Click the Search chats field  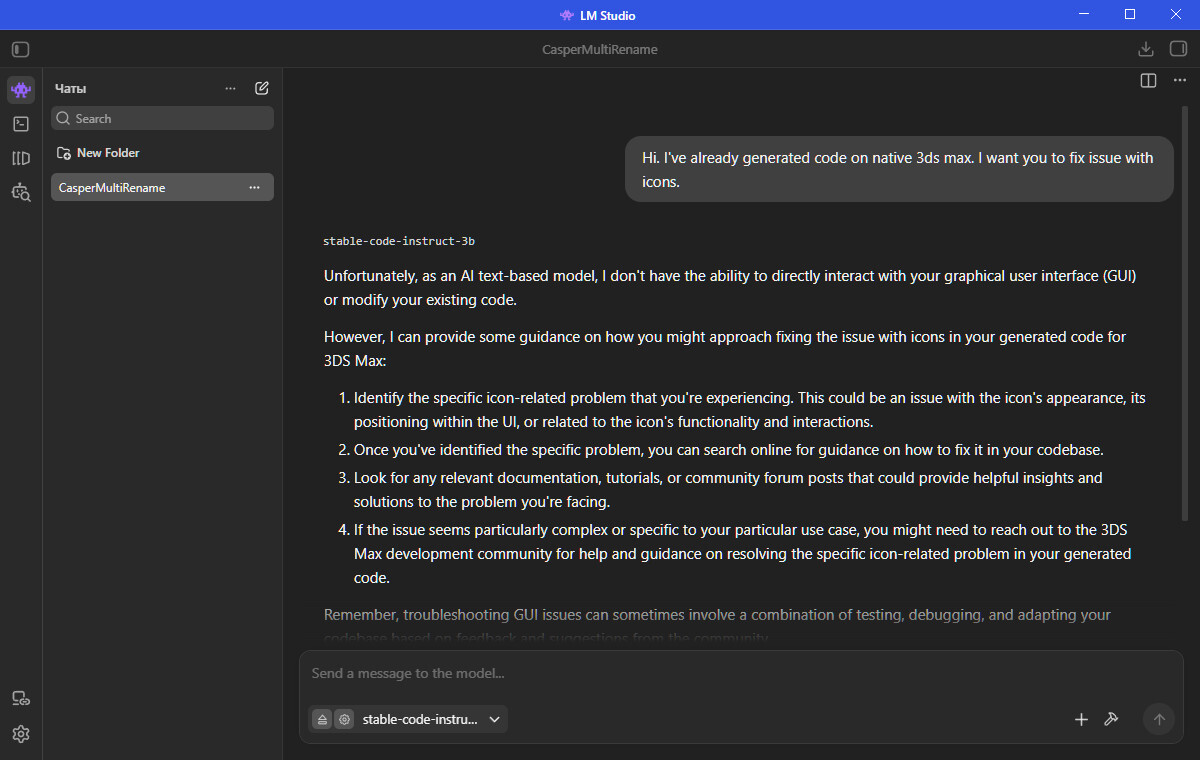pyautogui.click(x=162, y=118)
